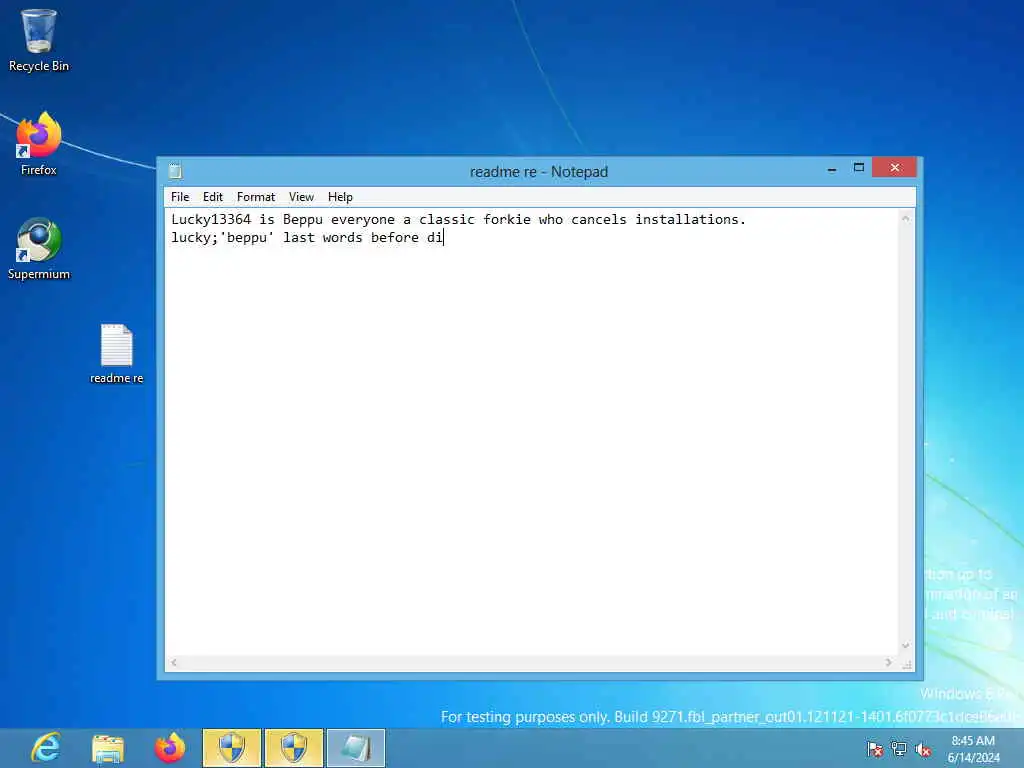Launch Internet Explorer from the taskbar

[46, 748]
